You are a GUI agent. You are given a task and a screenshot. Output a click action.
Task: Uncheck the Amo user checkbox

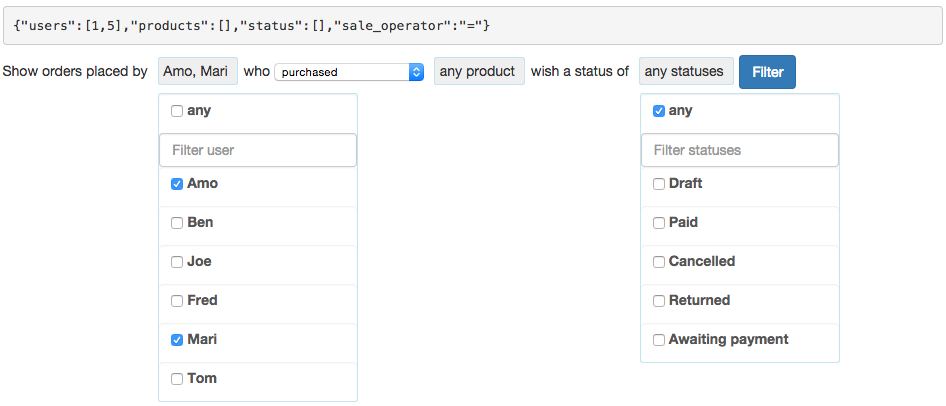(x=177, y=184)
